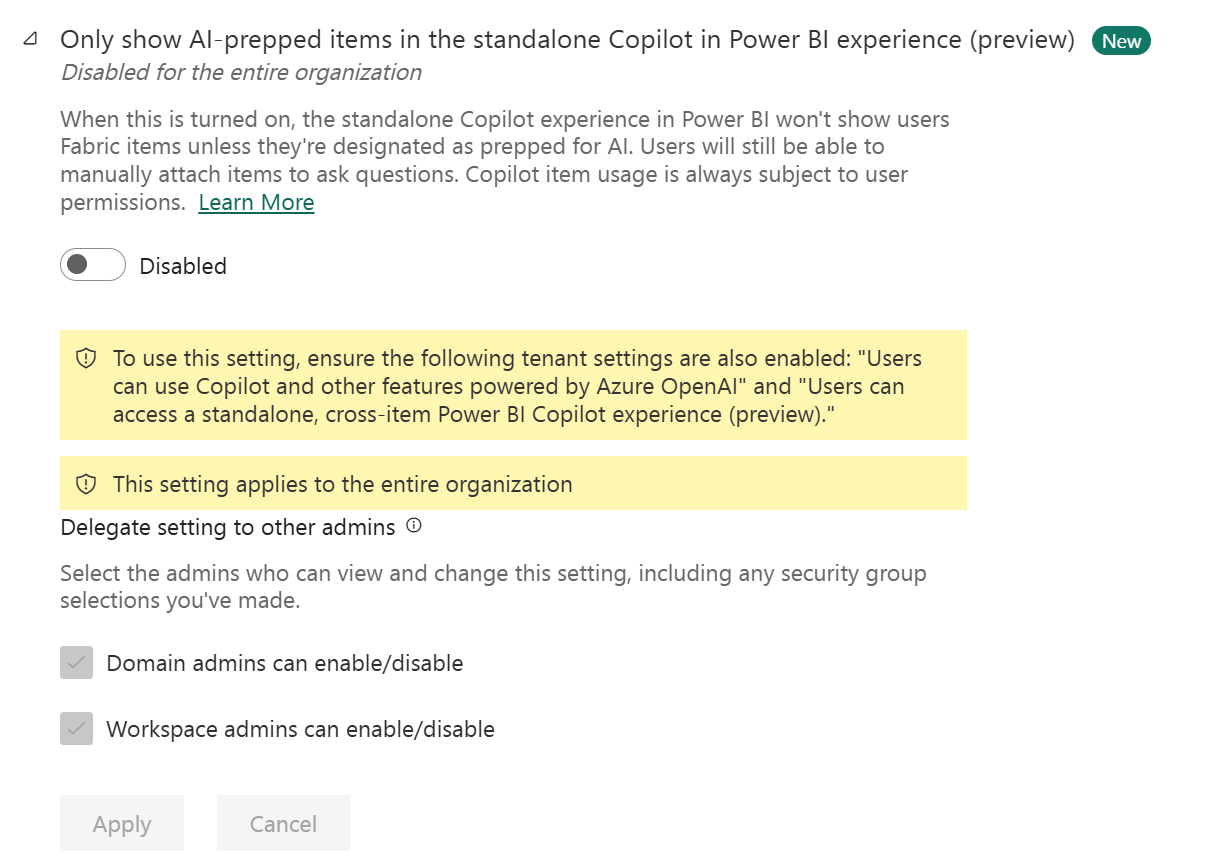Viewport: 1221px width, 867px height.
Task: Click the Azure OpenAI tenant settings warning text
Action: (x=517, y=386)
